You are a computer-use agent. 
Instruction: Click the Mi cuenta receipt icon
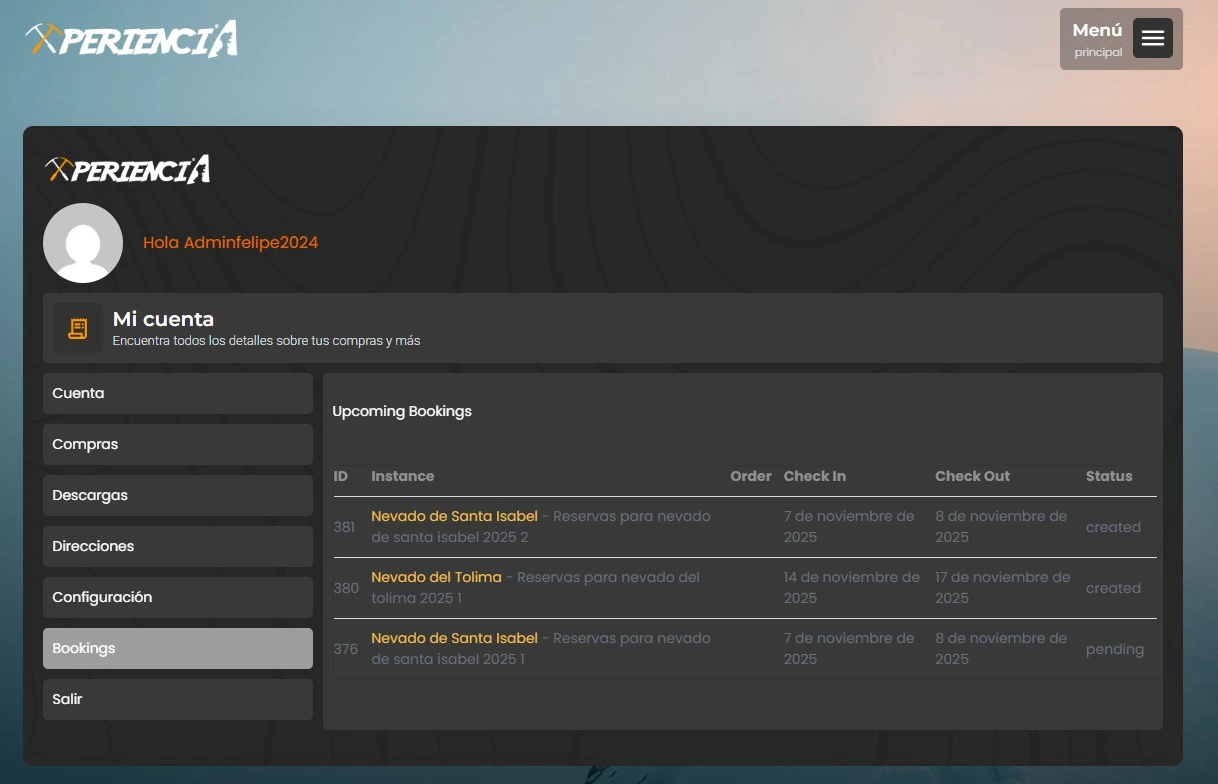(x=78, y=328)
